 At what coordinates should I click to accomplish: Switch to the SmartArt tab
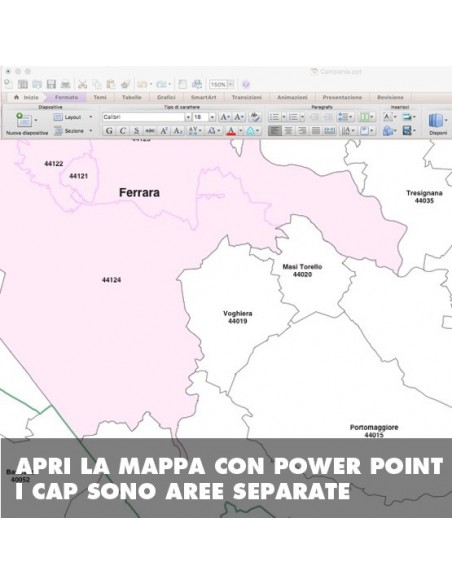tap(203, 97)
